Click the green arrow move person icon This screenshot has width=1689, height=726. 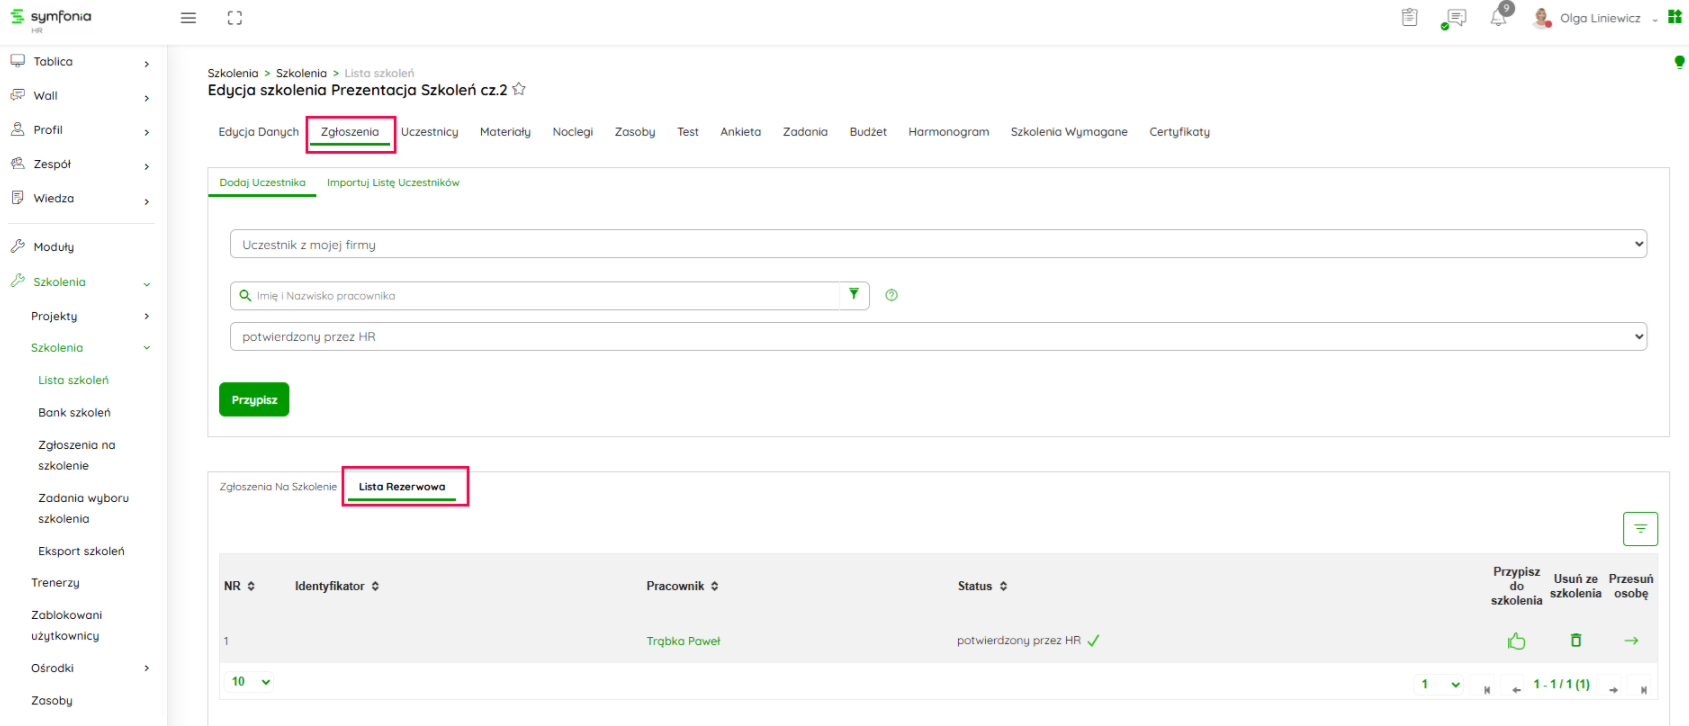(1631, 640)
